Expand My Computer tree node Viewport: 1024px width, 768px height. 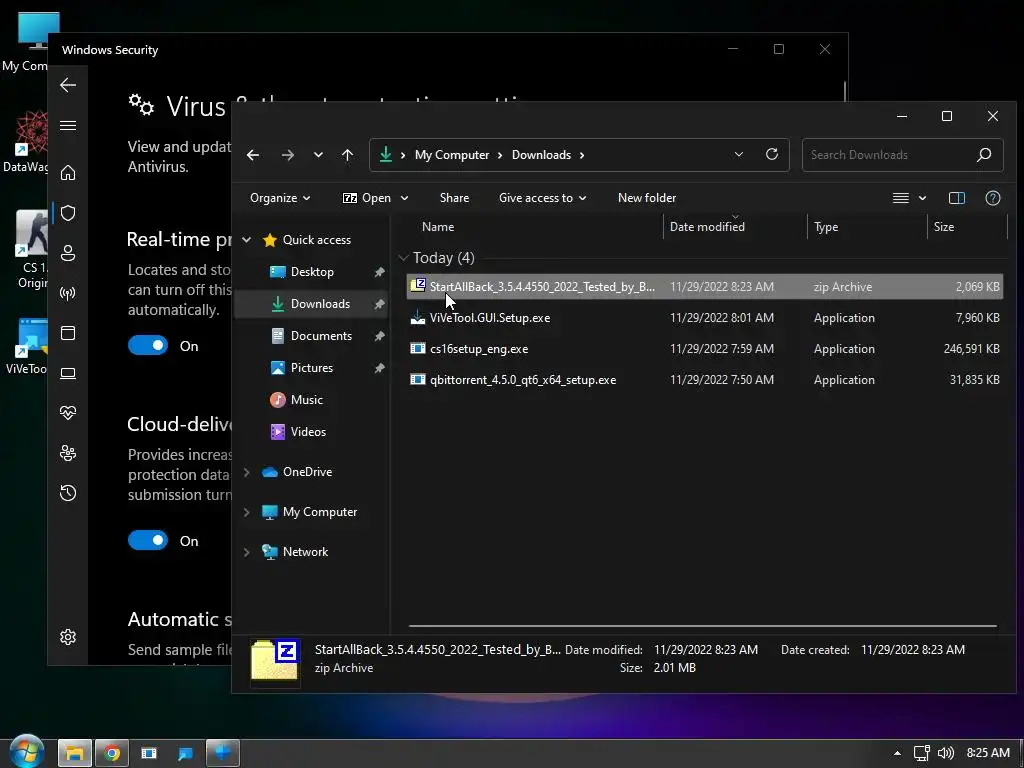(x=247, y=512)
